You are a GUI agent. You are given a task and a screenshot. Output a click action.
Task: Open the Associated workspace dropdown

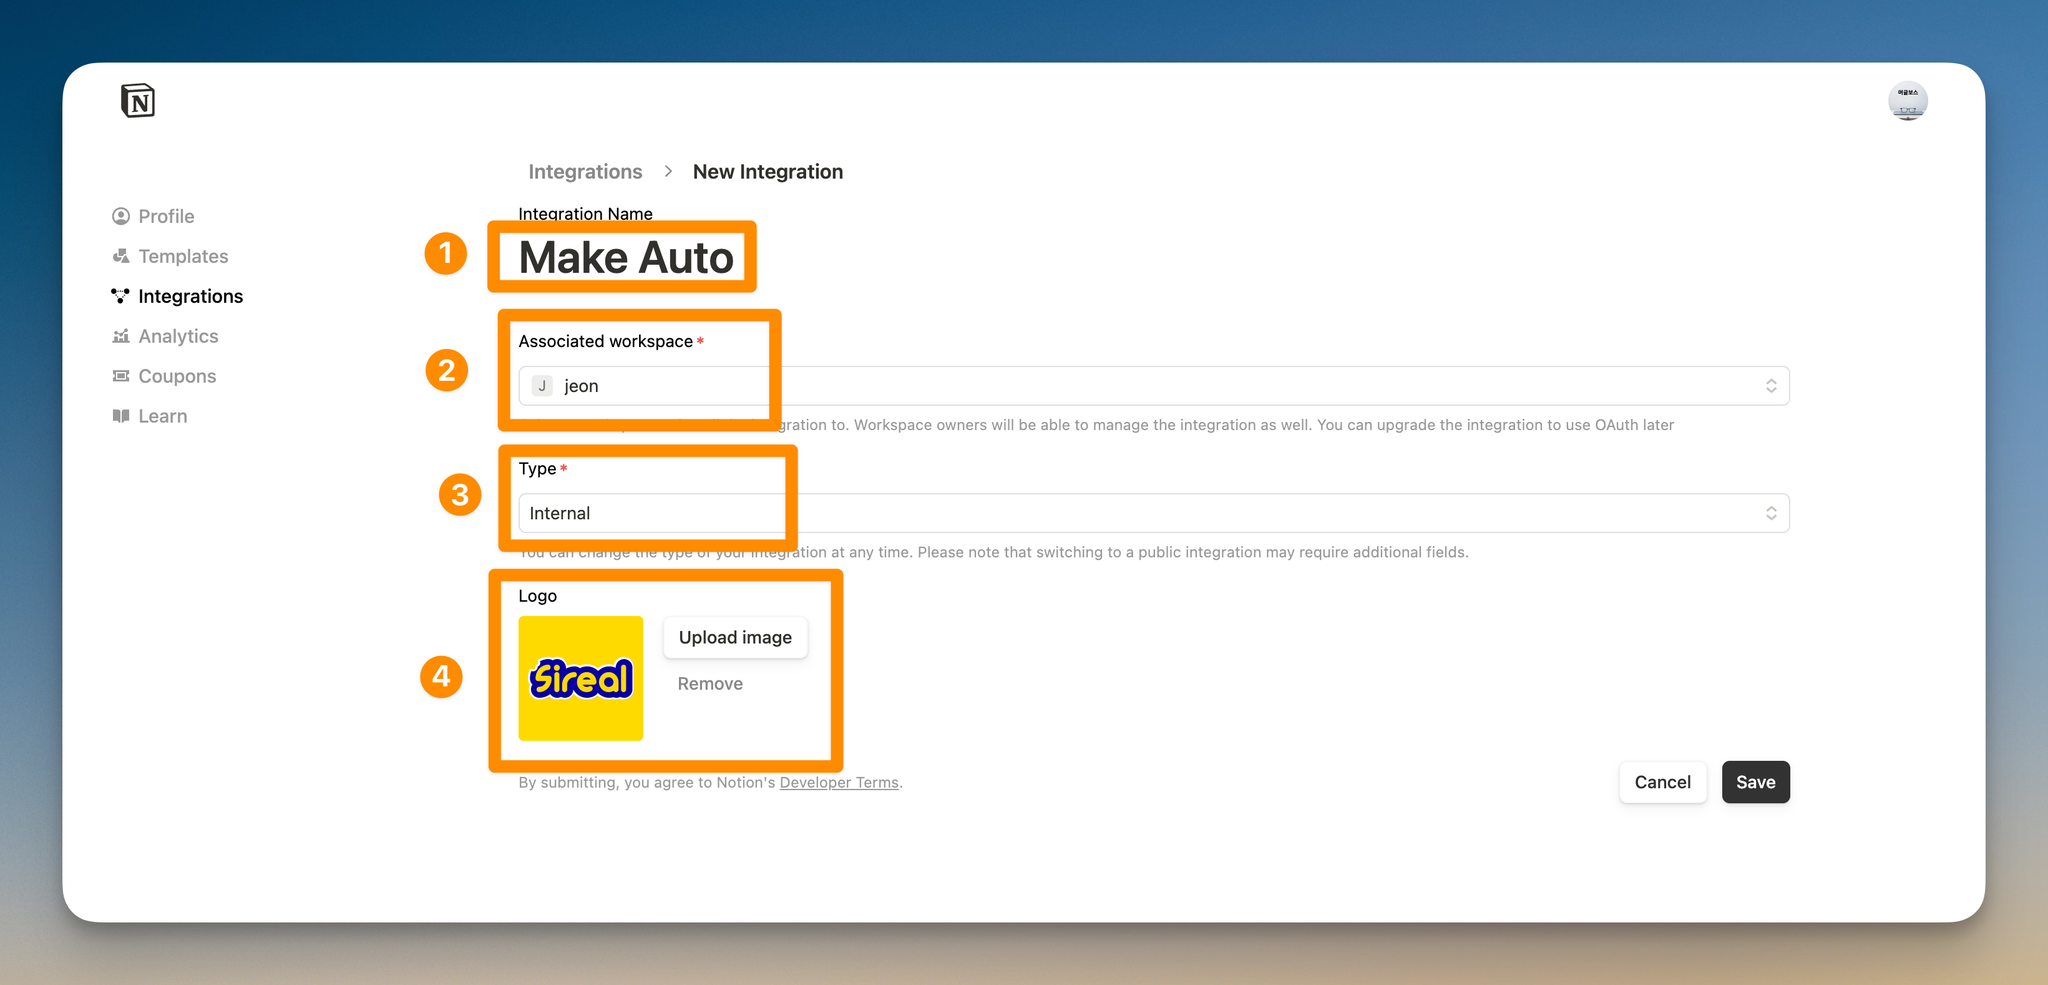1154,386
